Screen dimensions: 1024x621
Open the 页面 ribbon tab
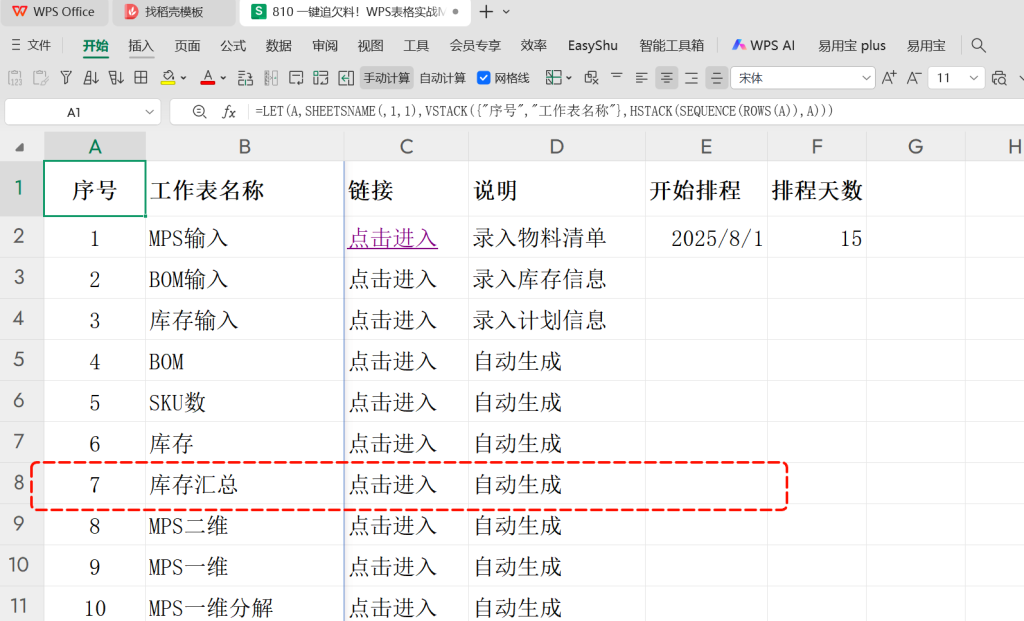187,45
